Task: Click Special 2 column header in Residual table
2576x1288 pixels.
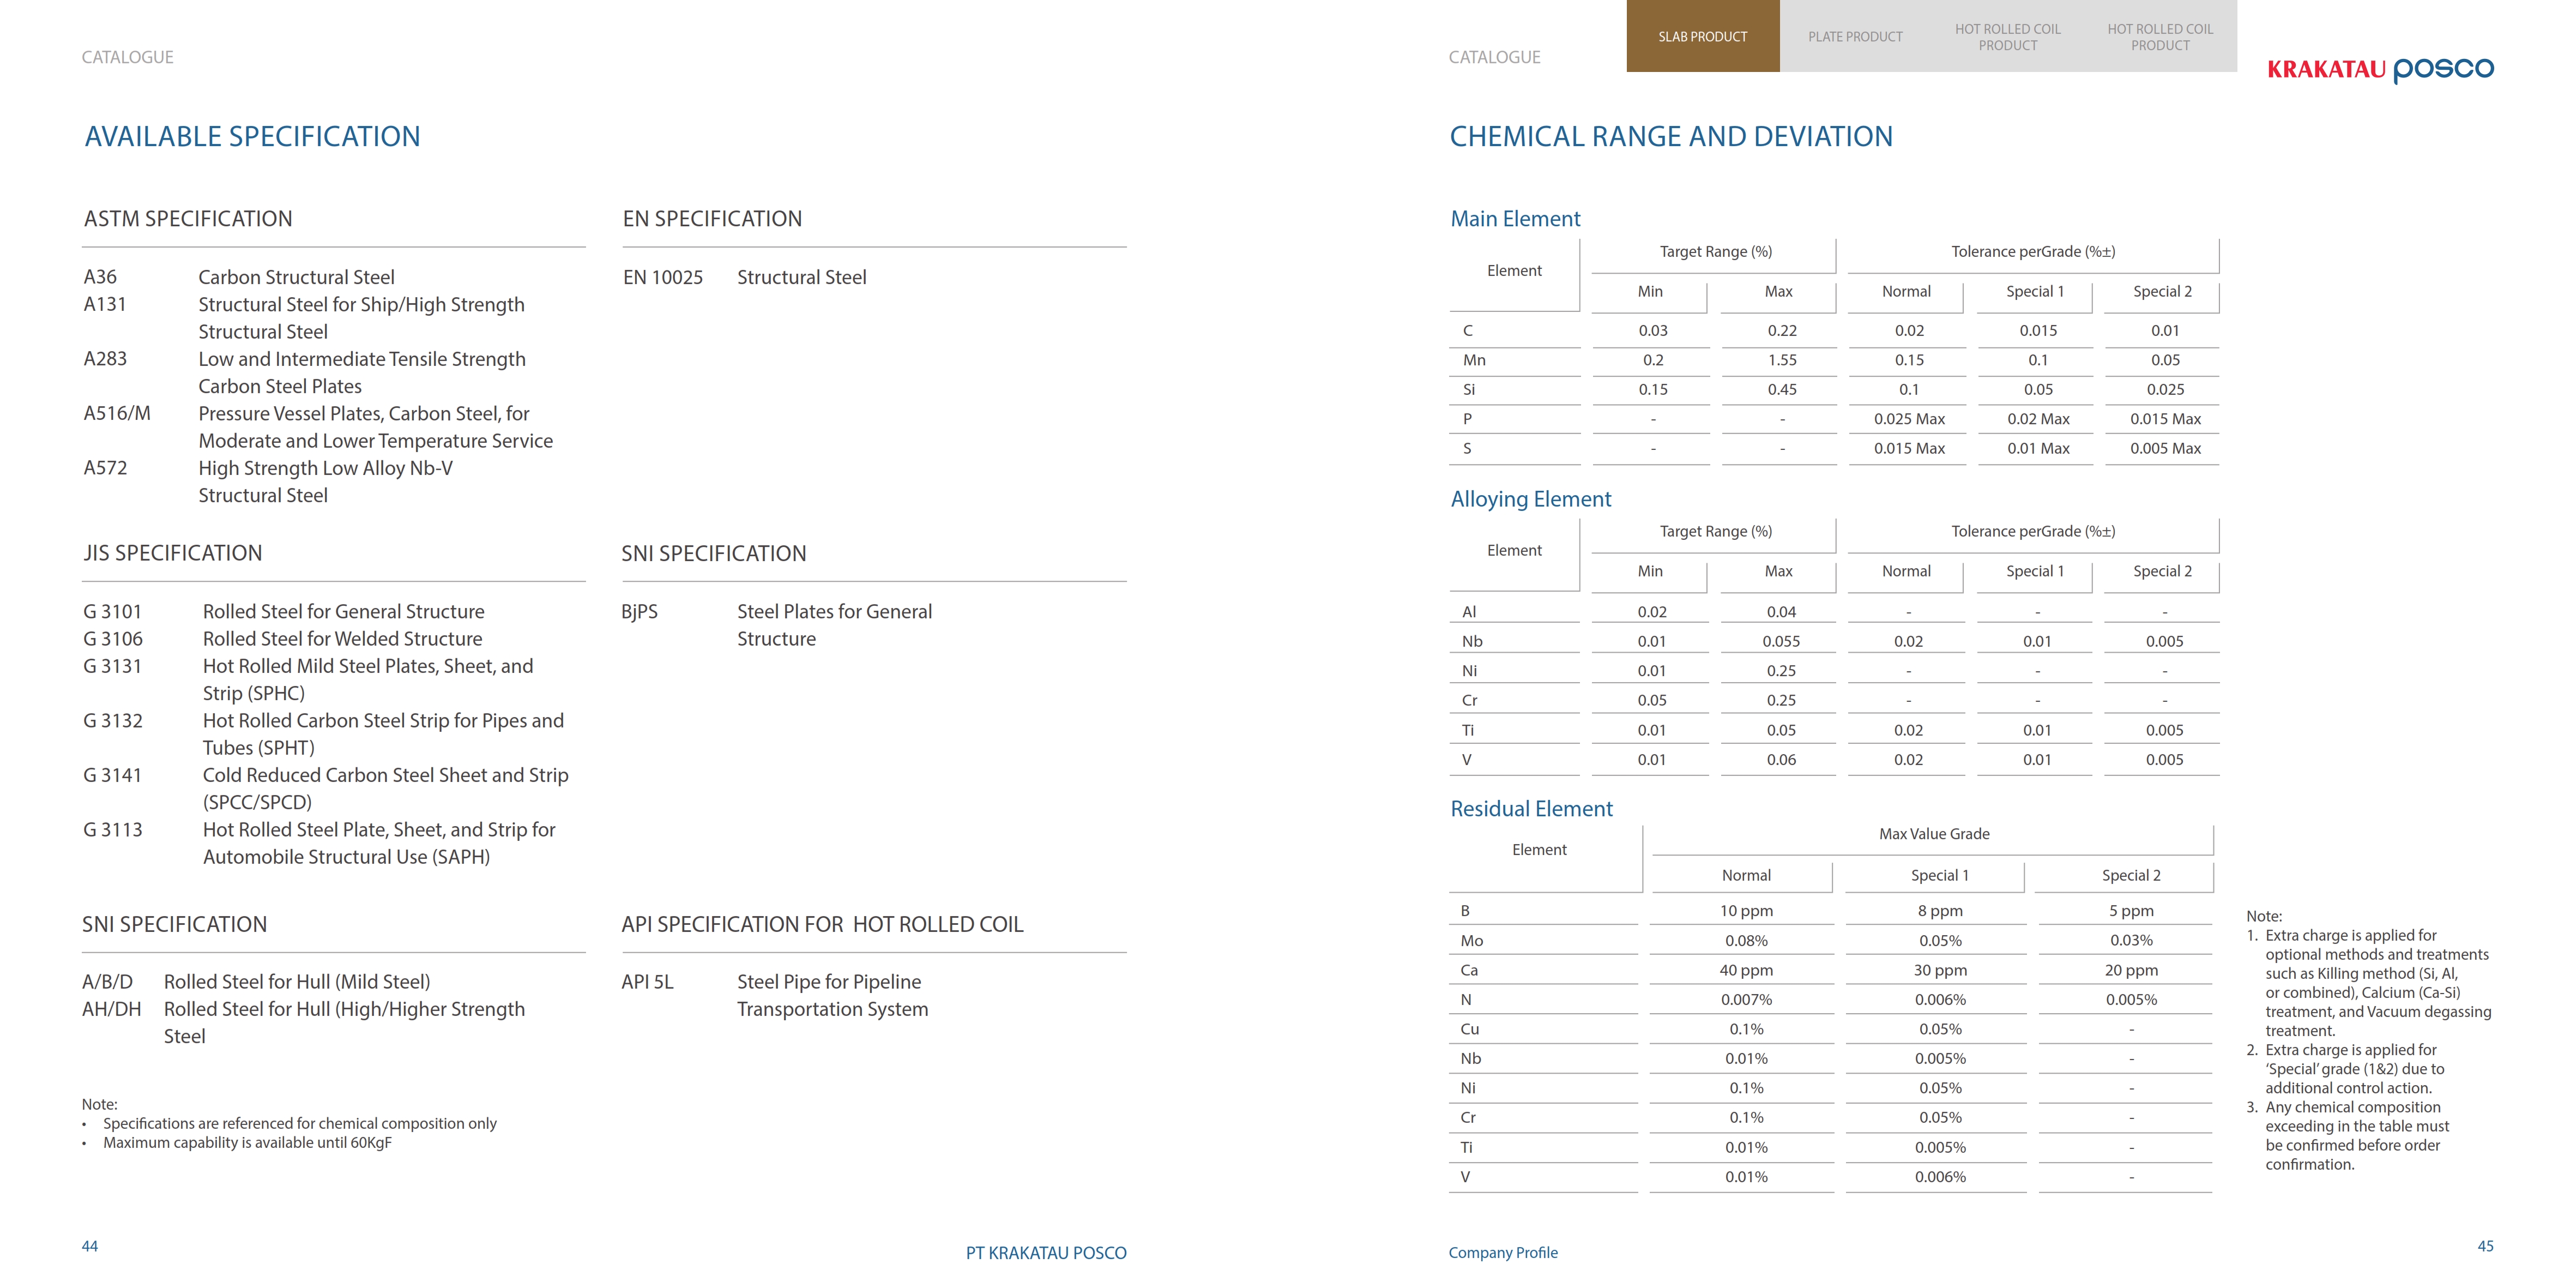Action: click(x=2131, y=875)
